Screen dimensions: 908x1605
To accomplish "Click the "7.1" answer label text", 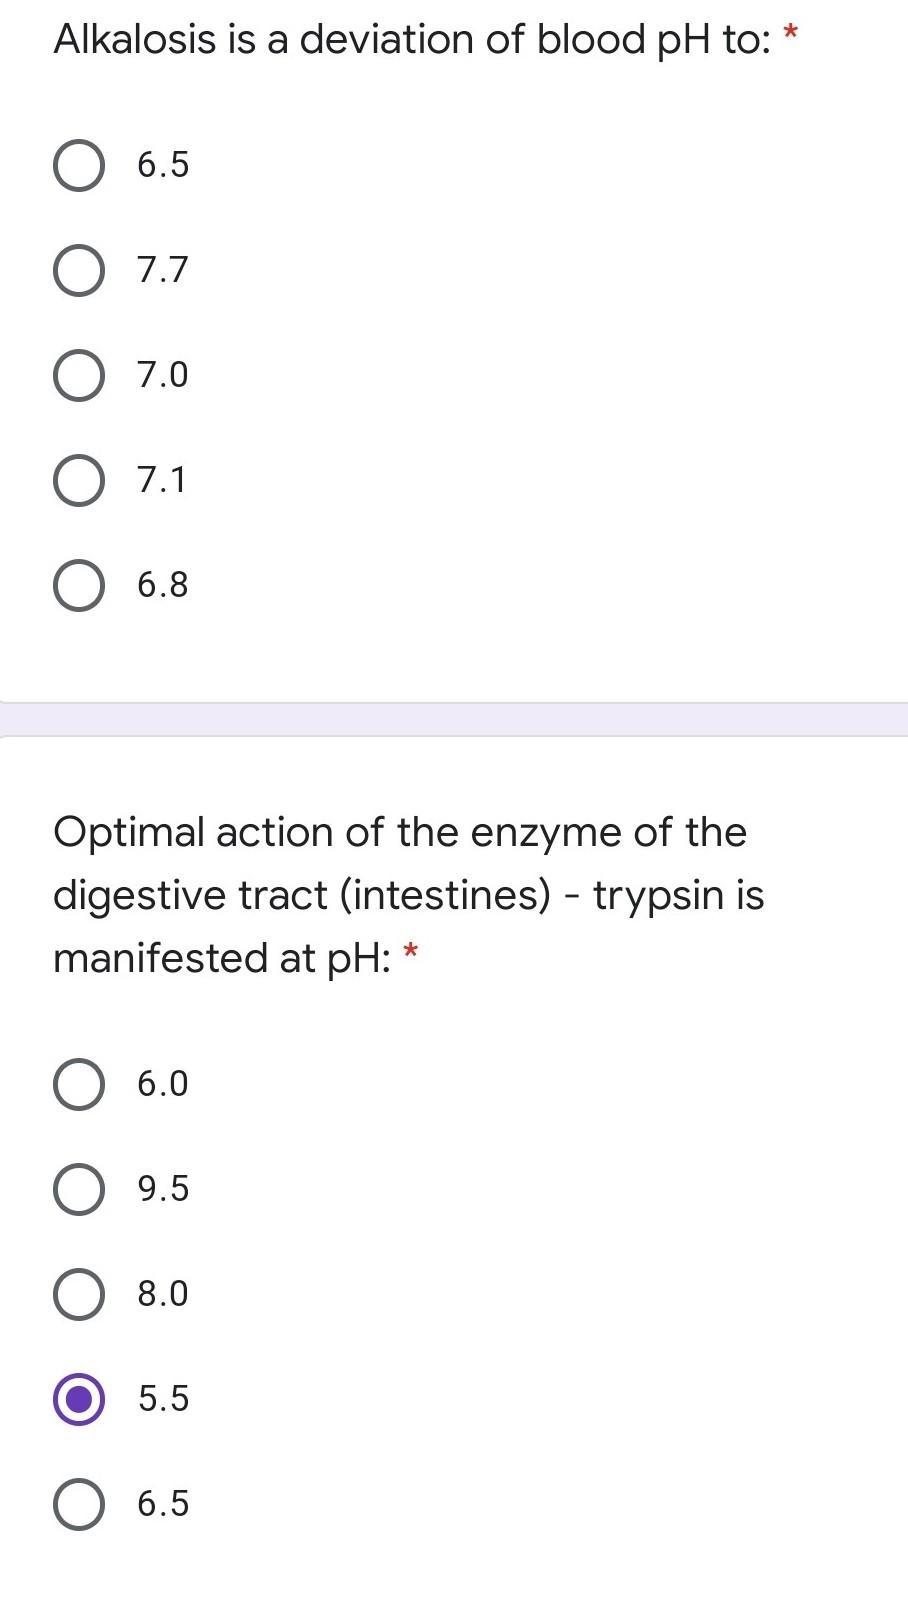I will [x=162, y=480].
